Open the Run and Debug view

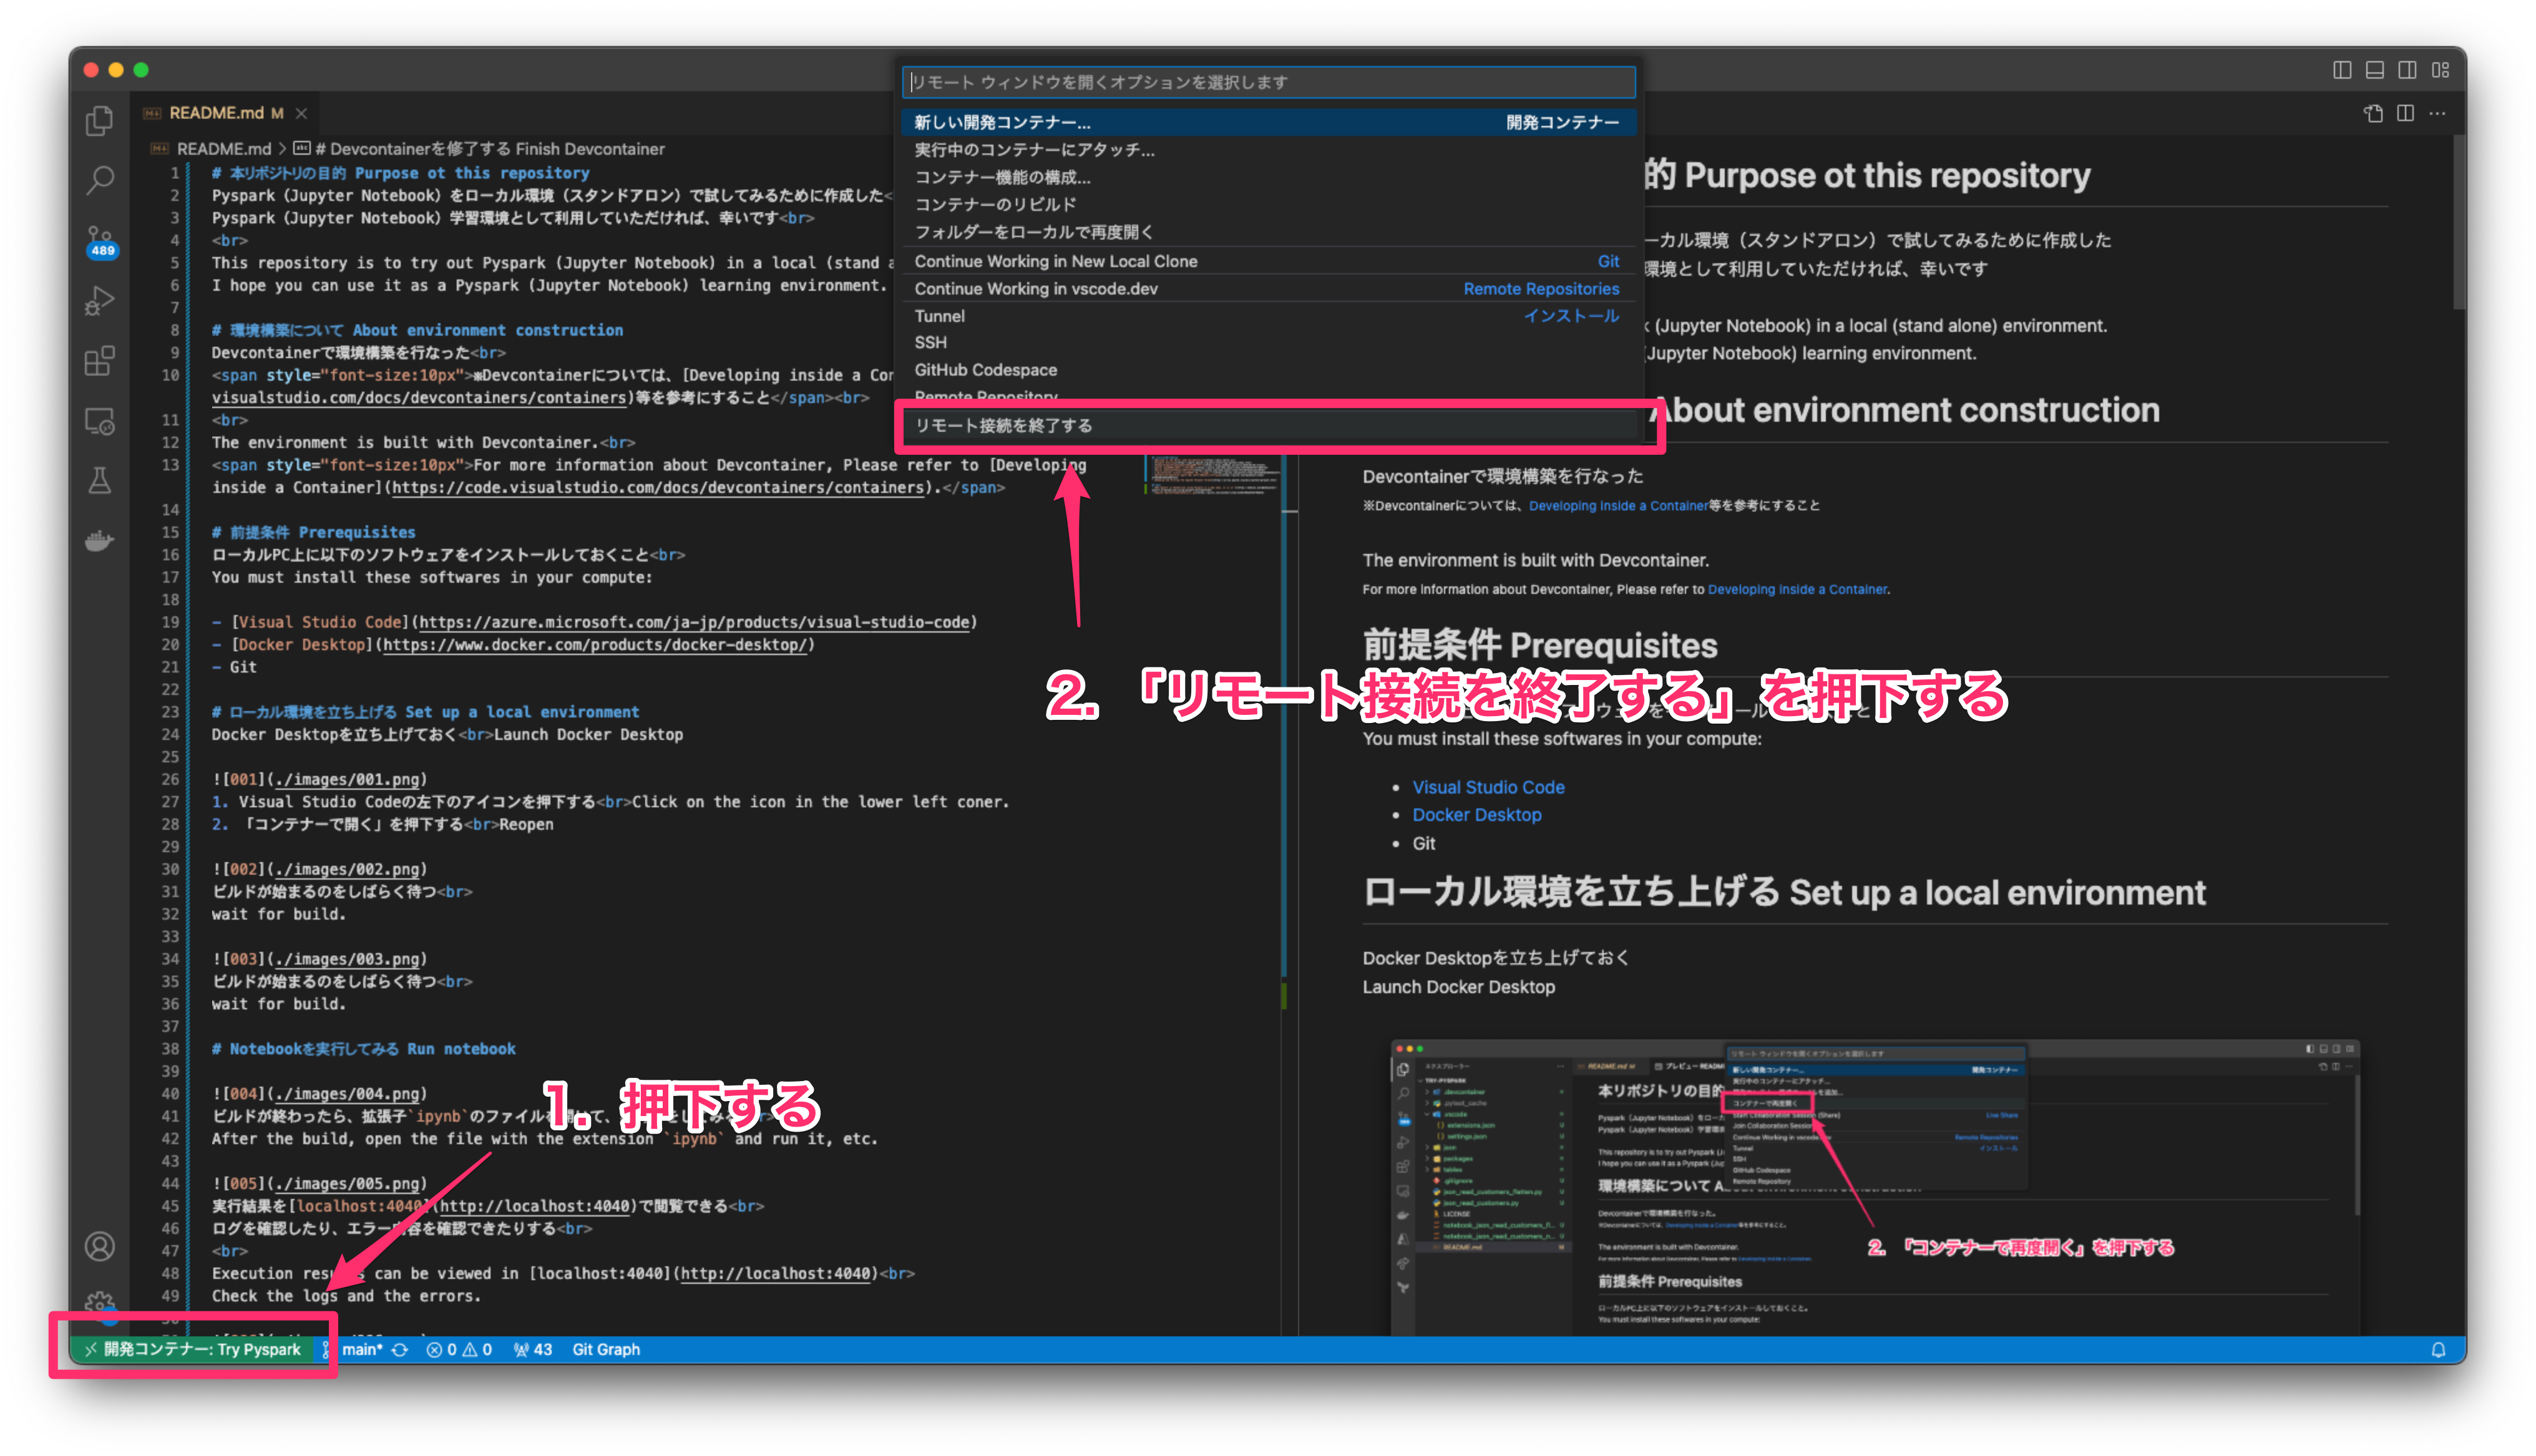[99, 300]
